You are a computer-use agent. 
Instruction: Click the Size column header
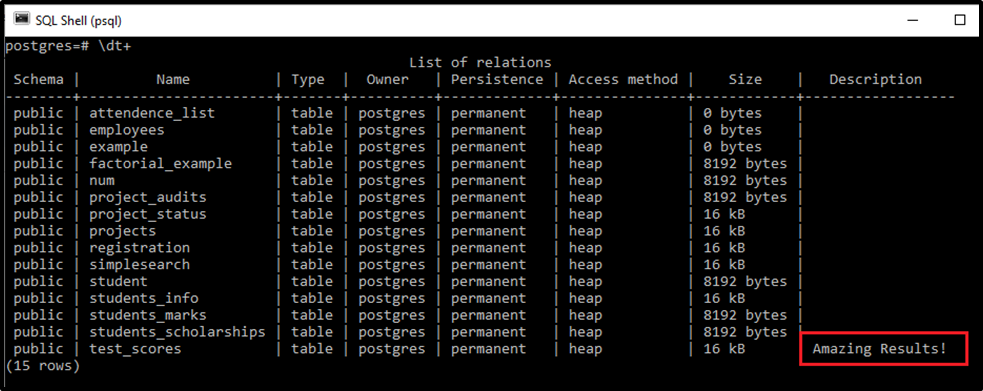tap(745, 80)
